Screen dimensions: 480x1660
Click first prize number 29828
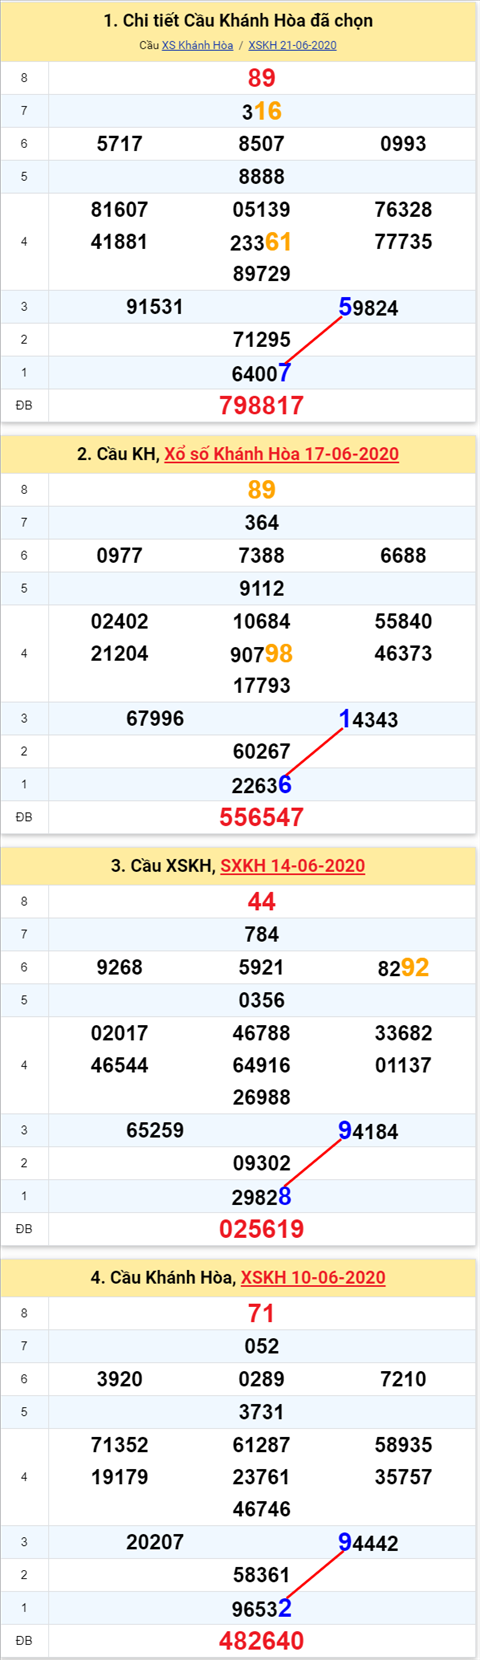(x=261, y=1197)
